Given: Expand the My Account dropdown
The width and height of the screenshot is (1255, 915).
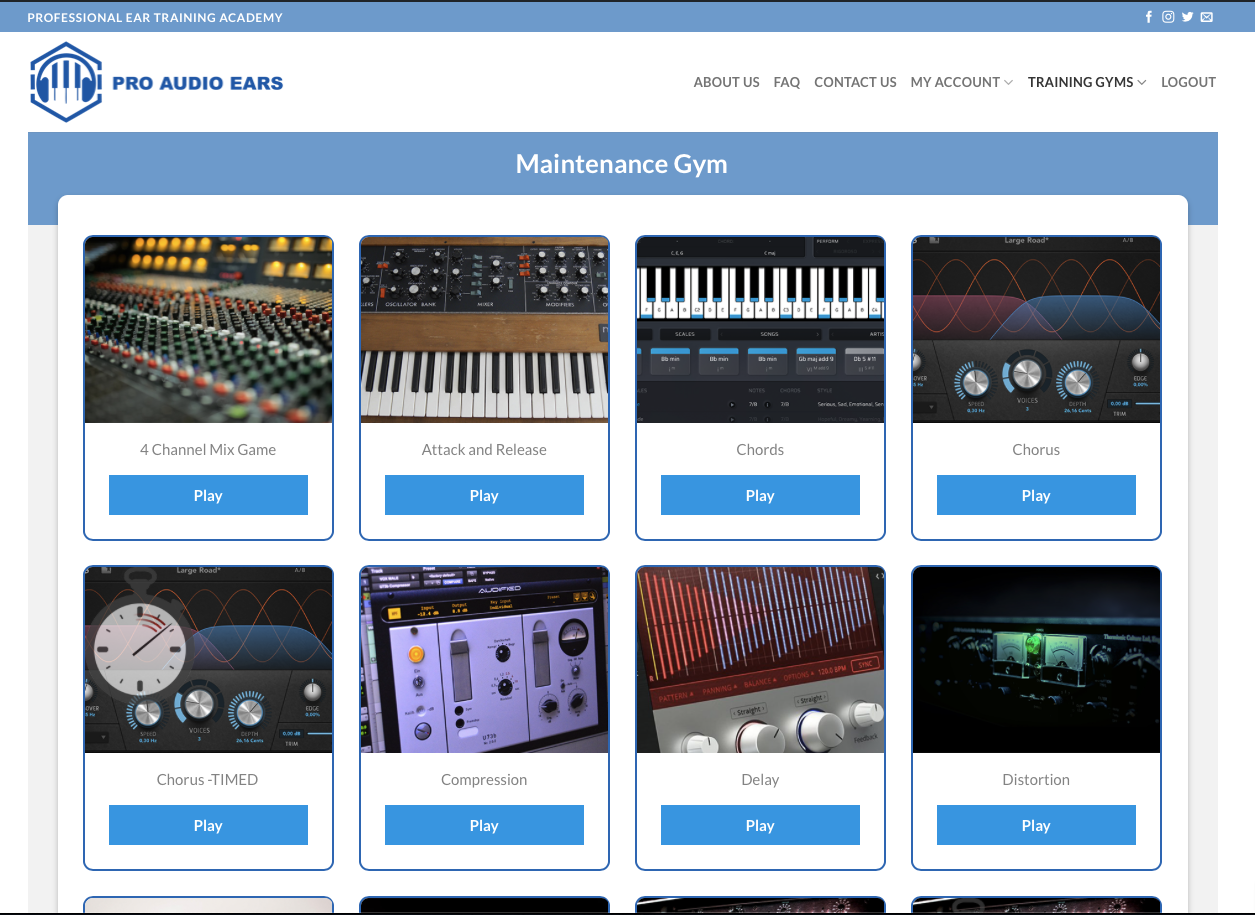Looking at the screenshot, I should click(961, 82).
